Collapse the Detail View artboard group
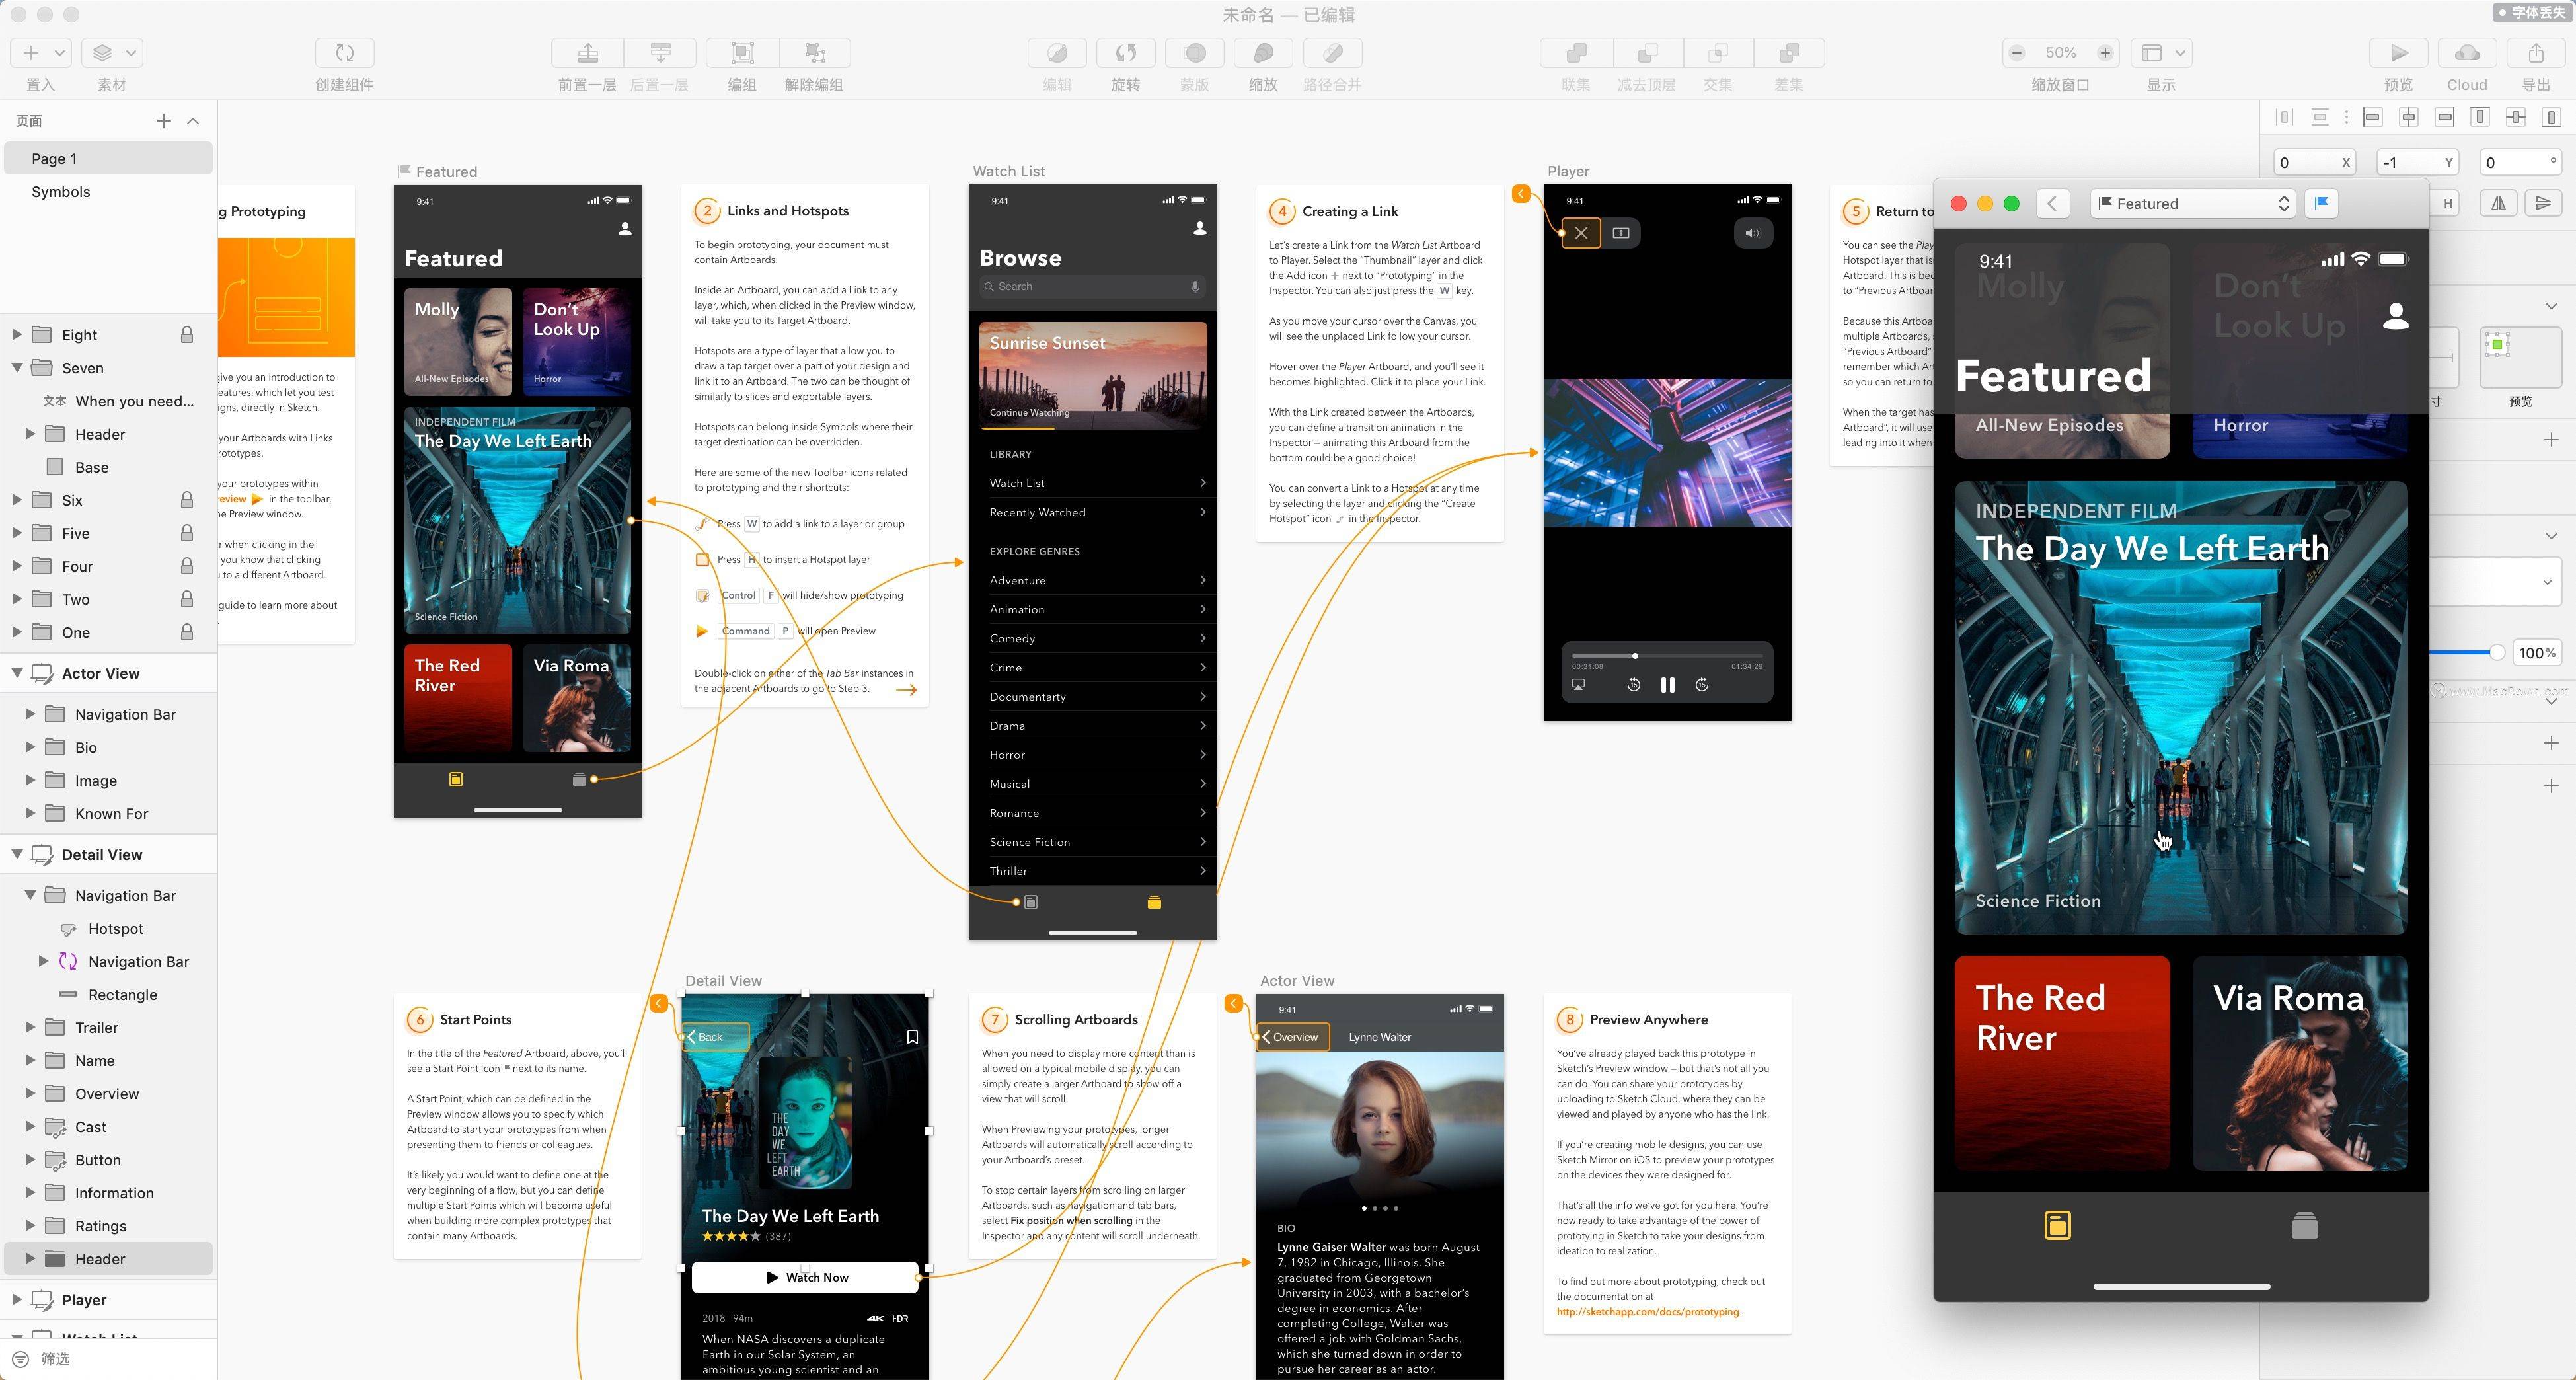Viewport: 2576px width, 1380px height. pyautogui.click(x=17, y=854)
